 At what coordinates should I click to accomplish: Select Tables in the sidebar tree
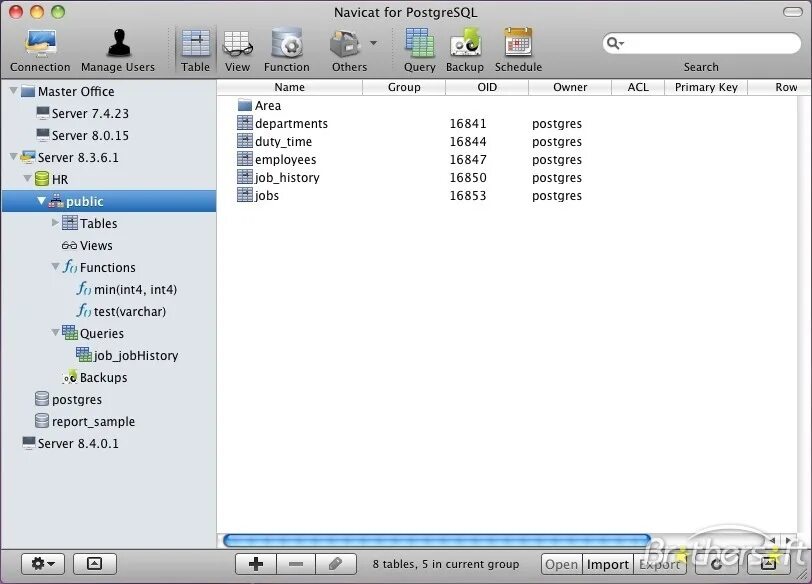(x=90, y=223)
